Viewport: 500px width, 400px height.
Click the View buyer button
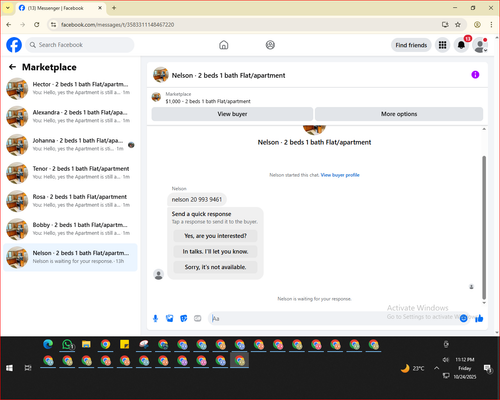(x=232, y=114)
